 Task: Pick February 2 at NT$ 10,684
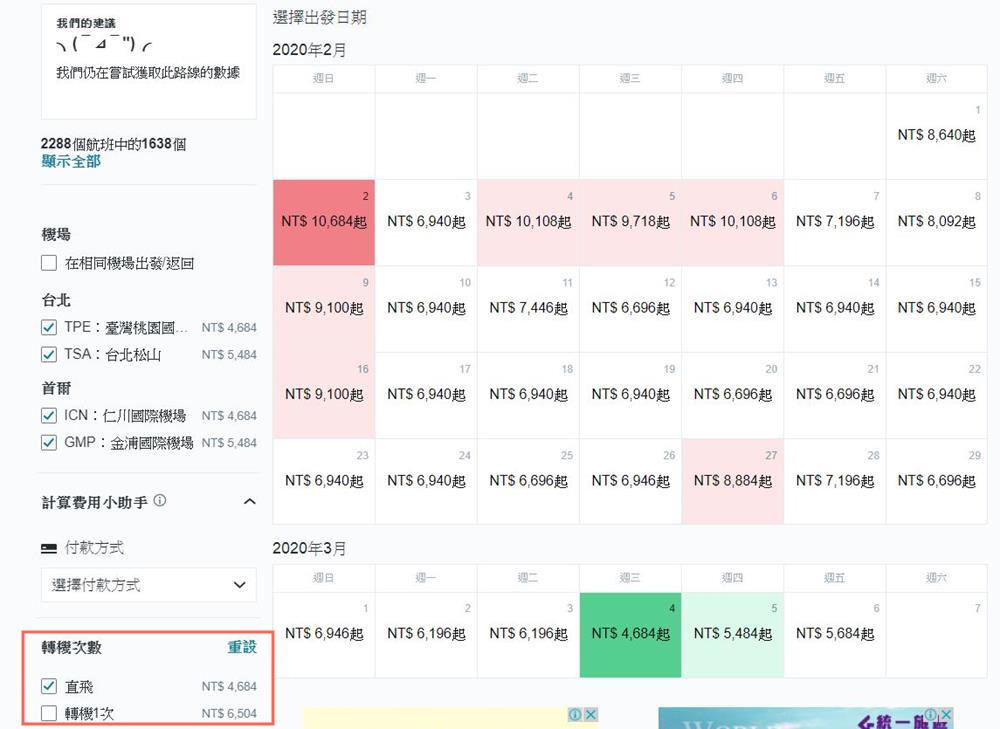coord(324,222)
